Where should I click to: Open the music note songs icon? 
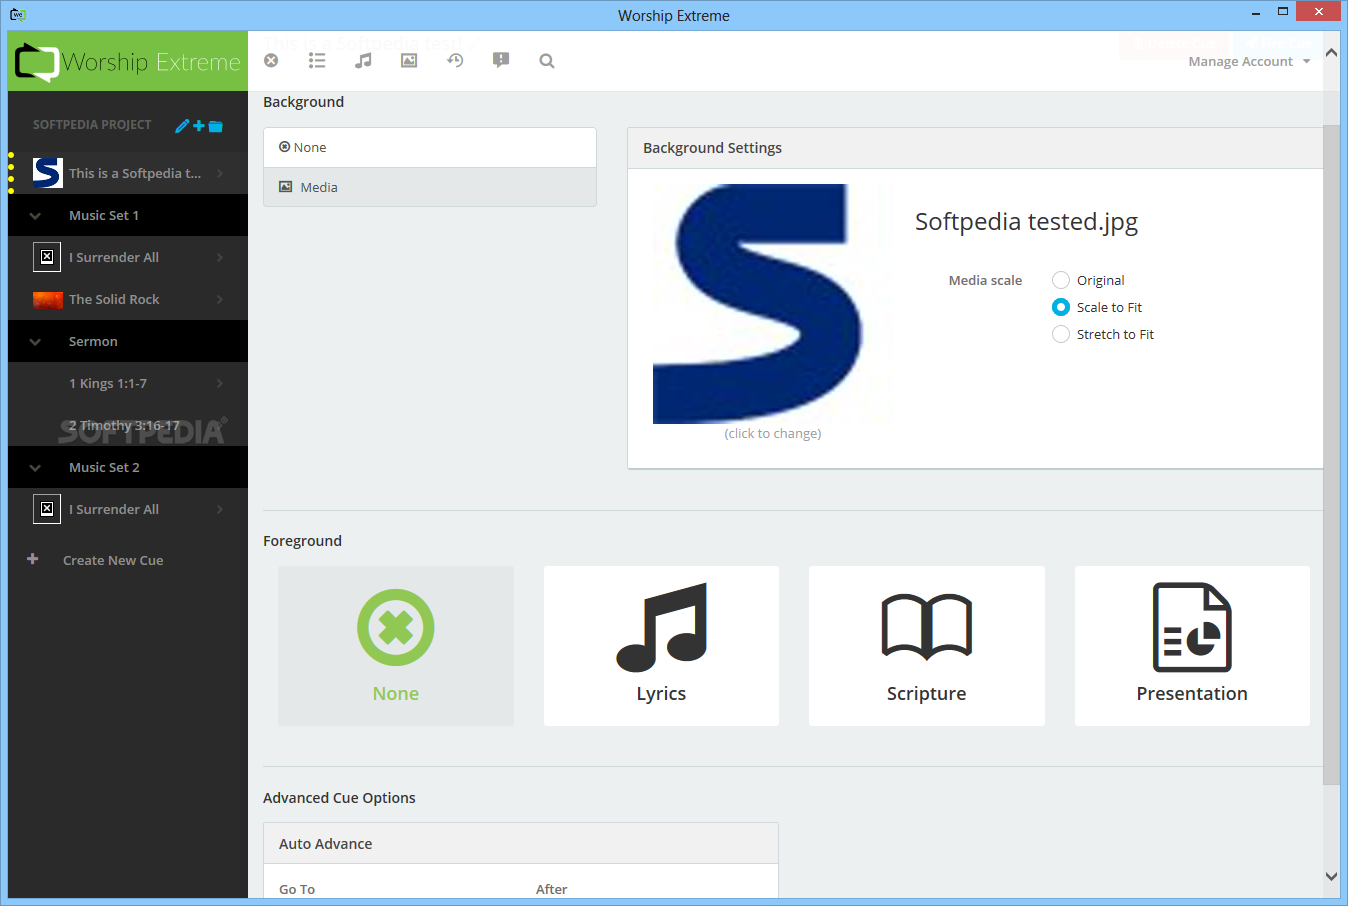click(363, 61)
